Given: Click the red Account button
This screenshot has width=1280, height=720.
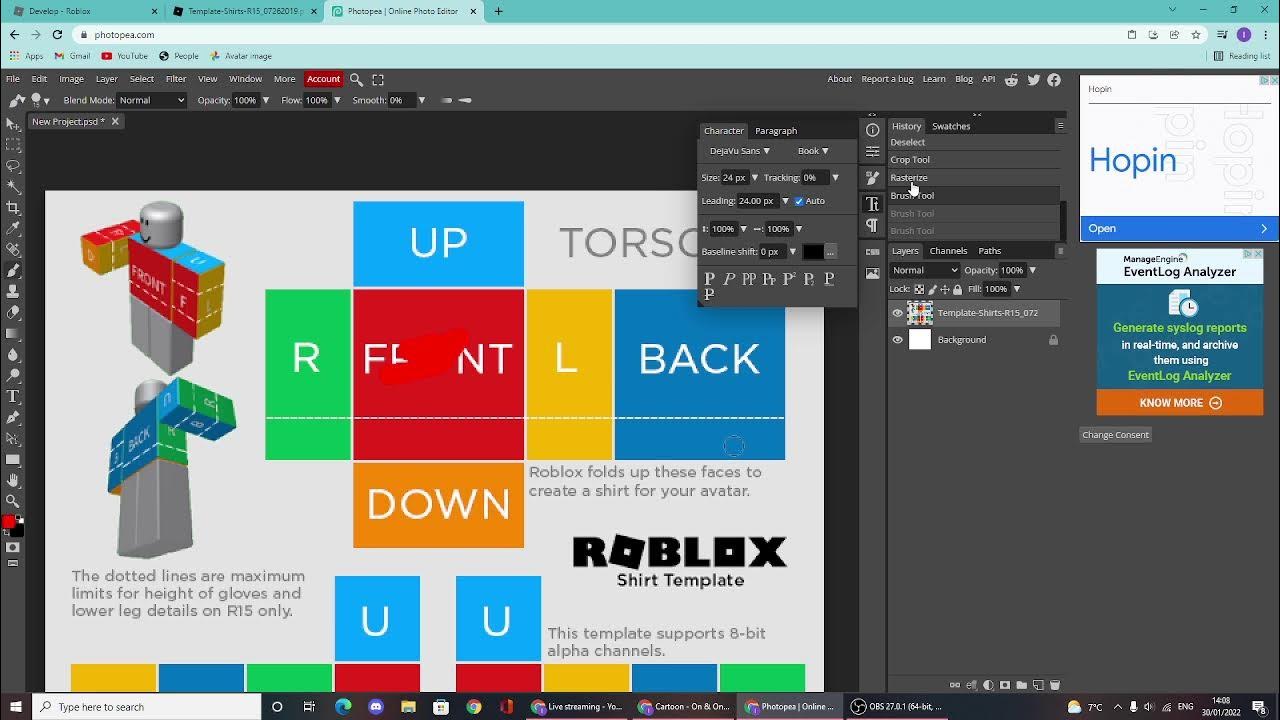Looking at the screenshot, I should click(323, 79).
